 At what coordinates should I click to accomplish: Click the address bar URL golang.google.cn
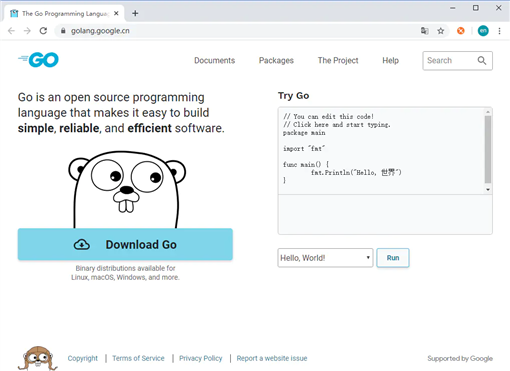click(x=100, y=31)
